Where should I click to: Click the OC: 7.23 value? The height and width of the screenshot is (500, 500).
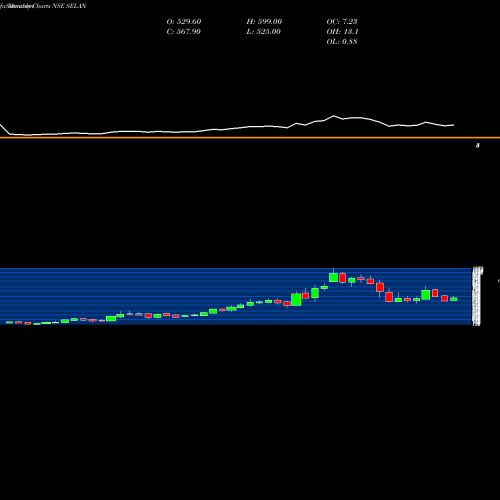[342, 22]
